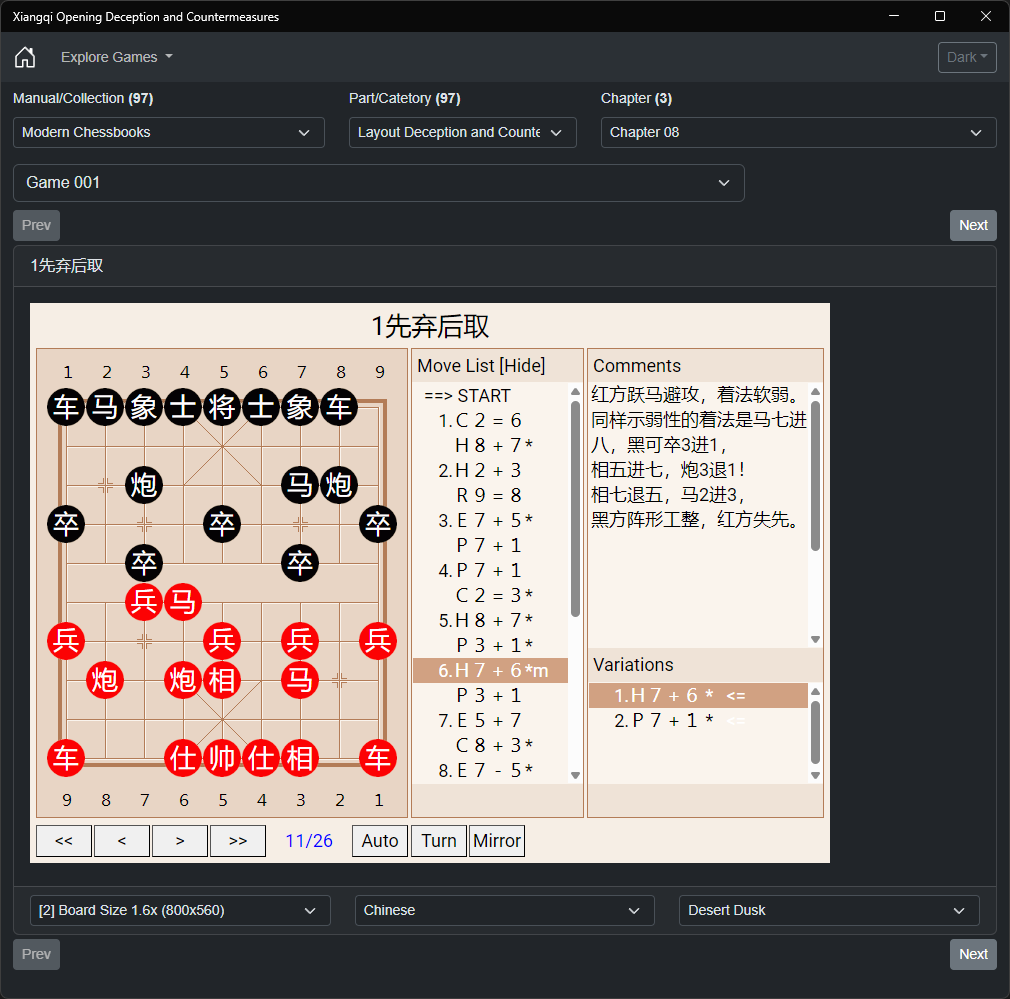Click the black general 将 piece

pos(222,407)
